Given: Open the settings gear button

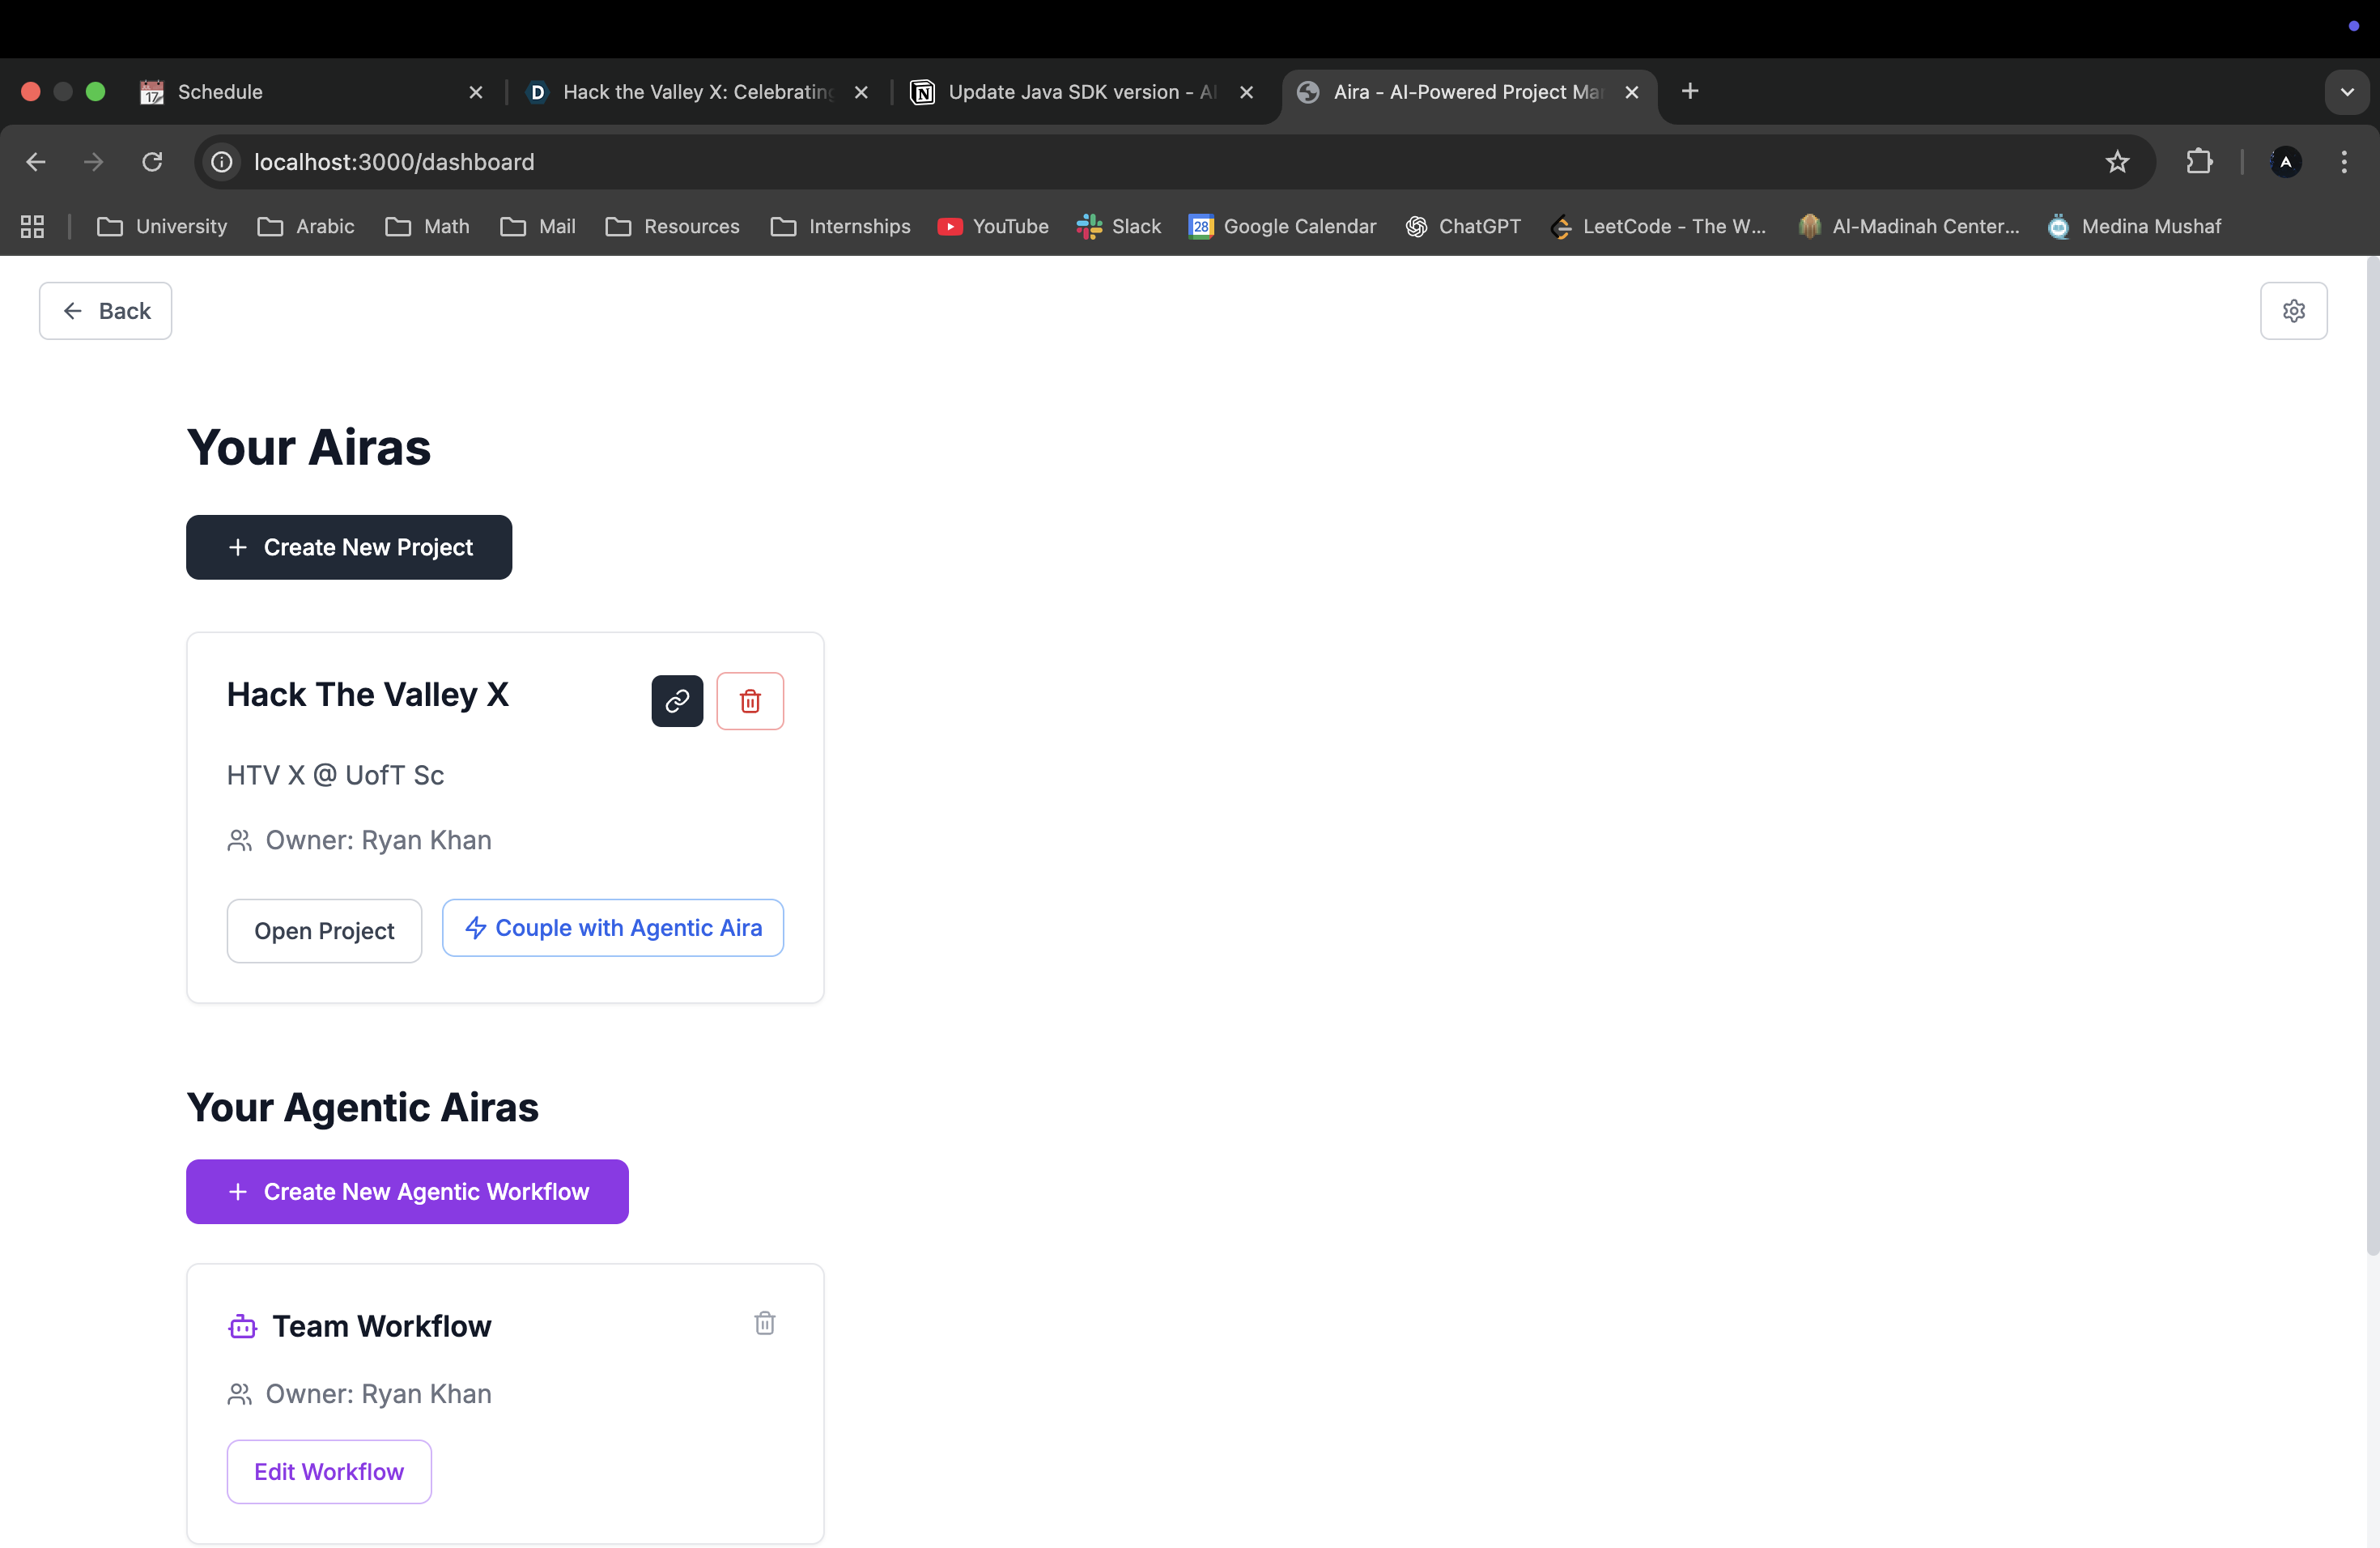Looking at the screenshot, I should tap(2293, 311).
